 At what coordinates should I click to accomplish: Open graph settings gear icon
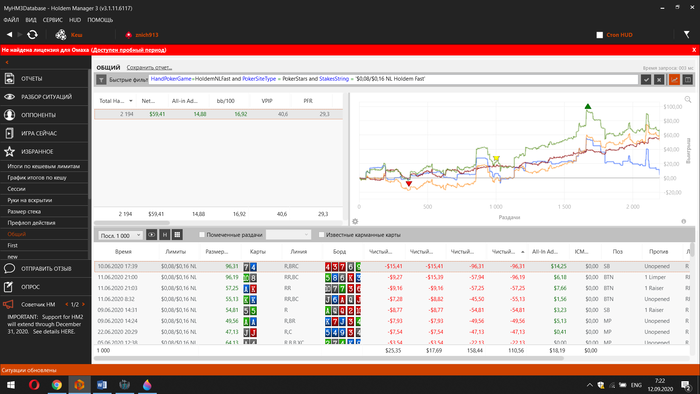click(x=355, y=221)
